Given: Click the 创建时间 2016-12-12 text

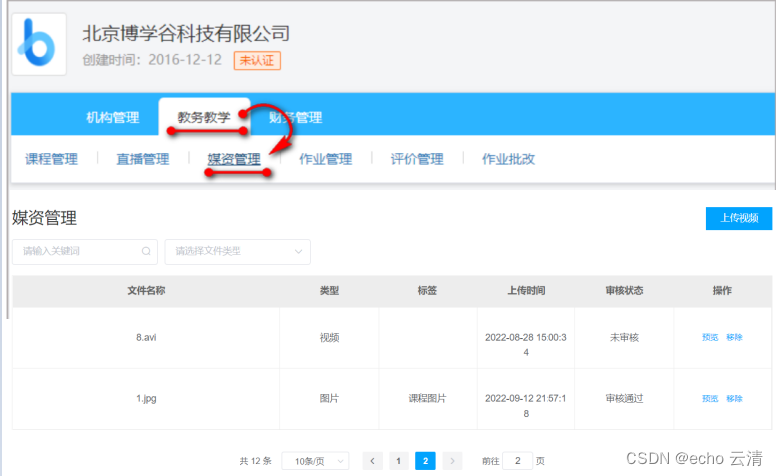Looking at the screenshot, I should coord(152,60).
